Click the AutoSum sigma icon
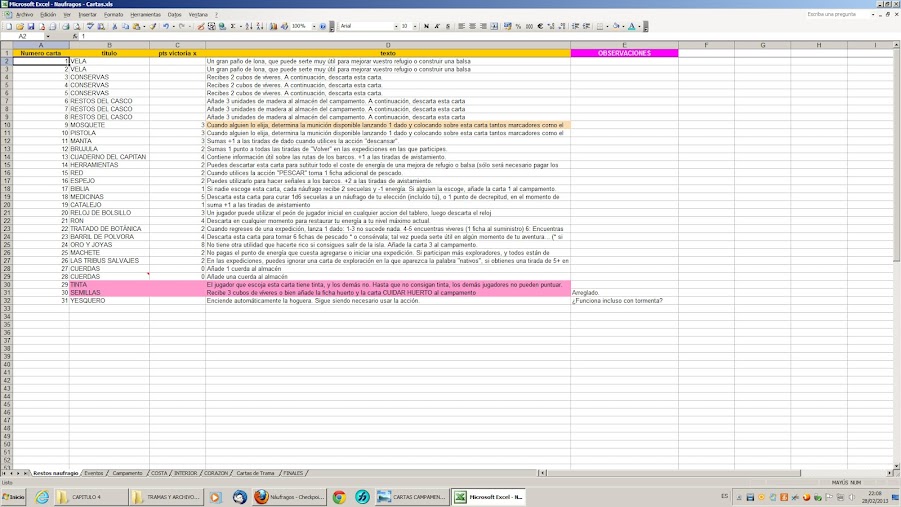 click(233, 26)
